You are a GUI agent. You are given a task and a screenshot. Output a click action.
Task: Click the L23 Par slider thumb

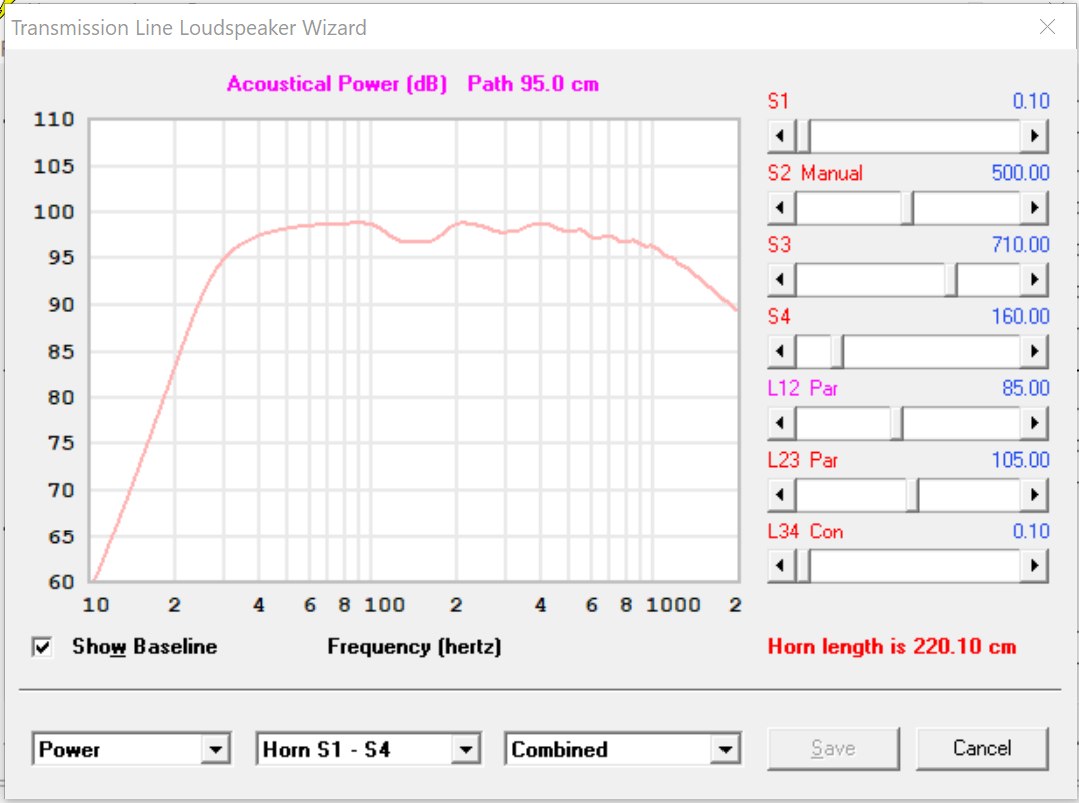[x=912, y=495]
